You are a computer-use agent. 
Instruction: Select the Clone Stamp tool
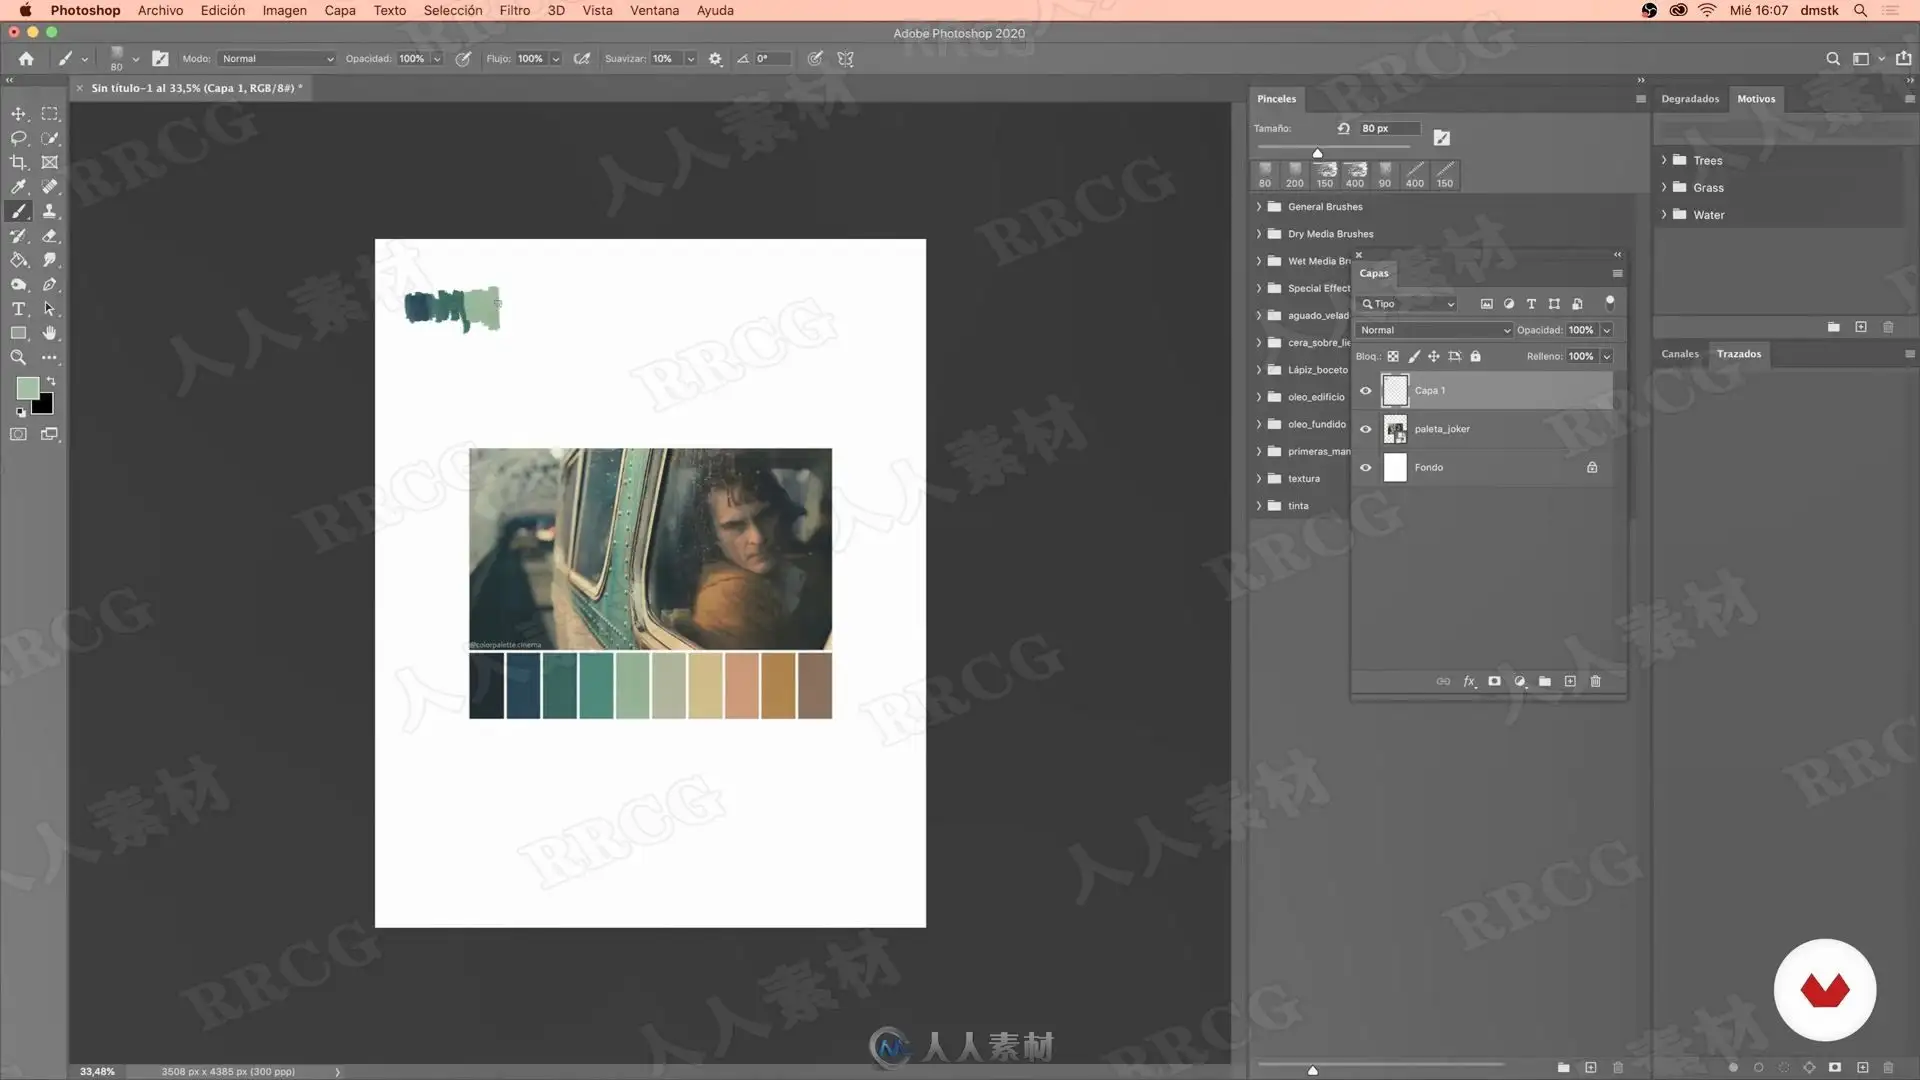[49, 211]
